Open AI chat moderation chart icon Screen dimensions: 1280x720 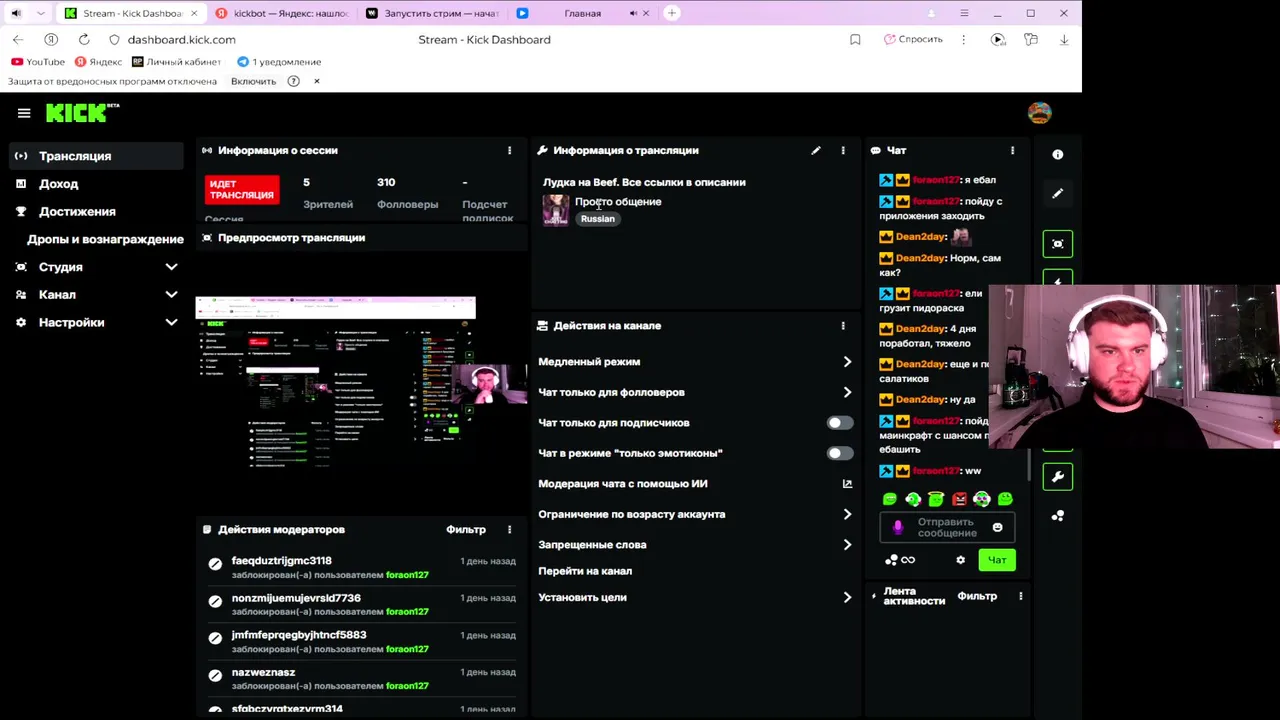(847, 484)
